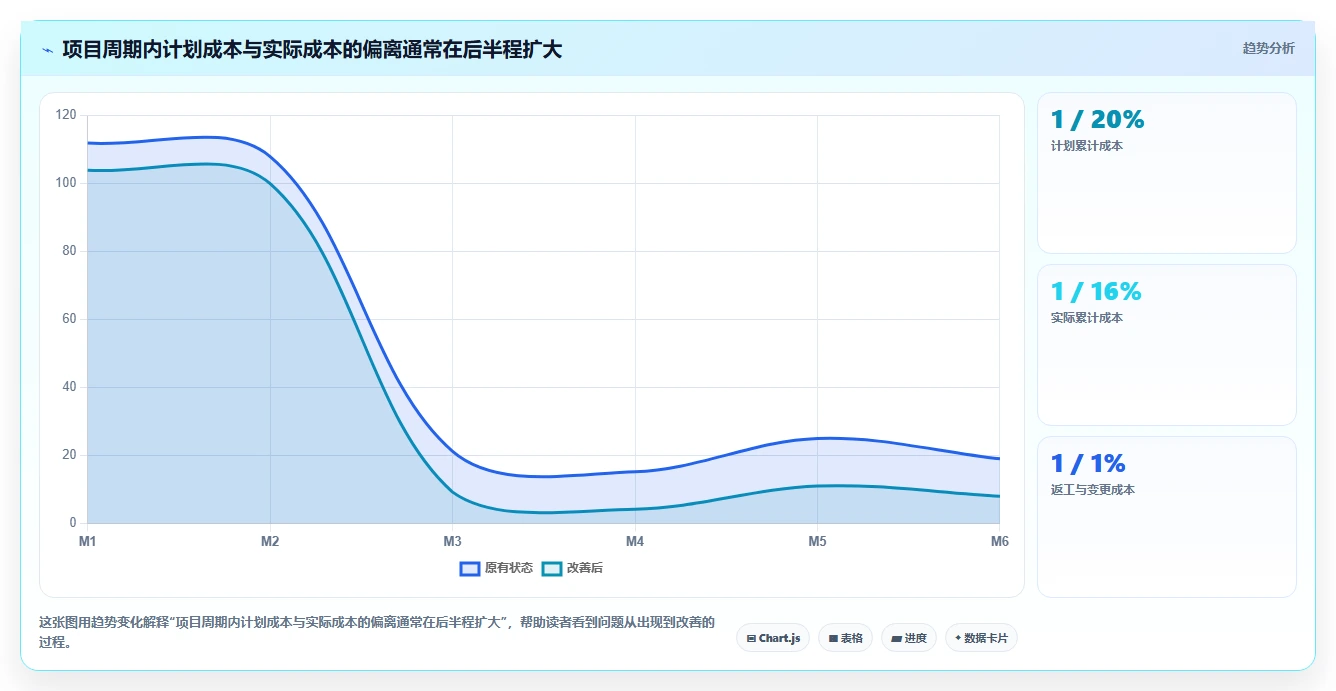Click the 20 y-axis value
Viewport: 1336px width, 691px height.
pyautogui.click(x=69, y=455)
